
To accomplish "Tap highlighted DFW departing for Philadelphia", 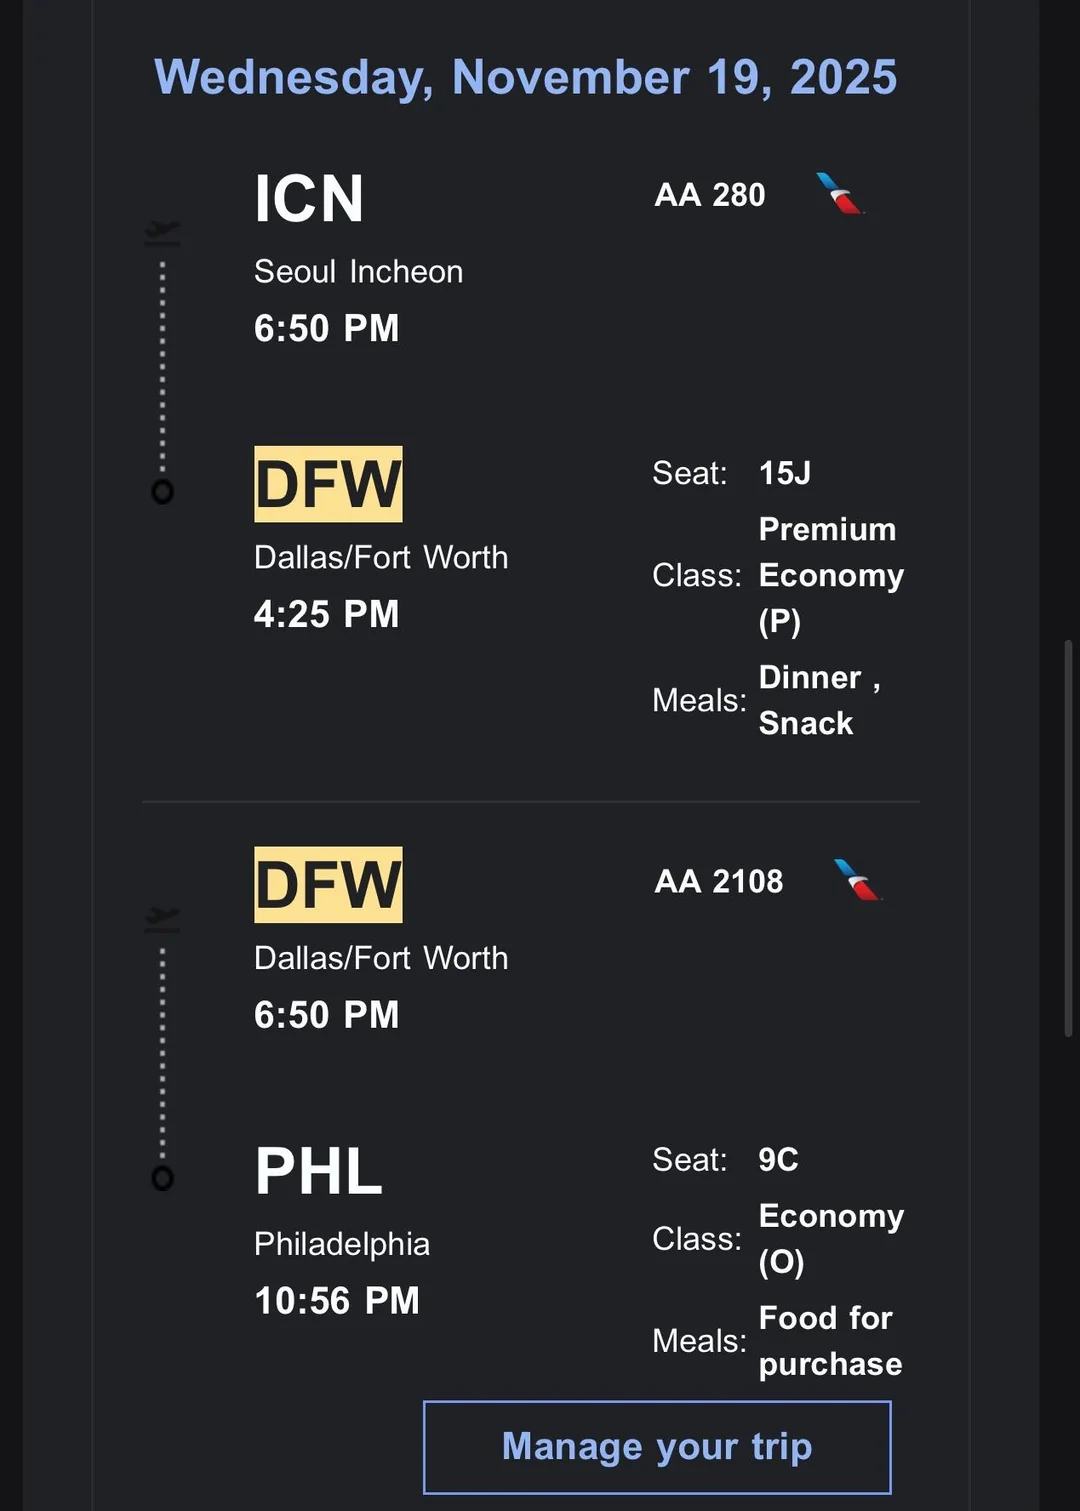I will (x=328, y=885).
